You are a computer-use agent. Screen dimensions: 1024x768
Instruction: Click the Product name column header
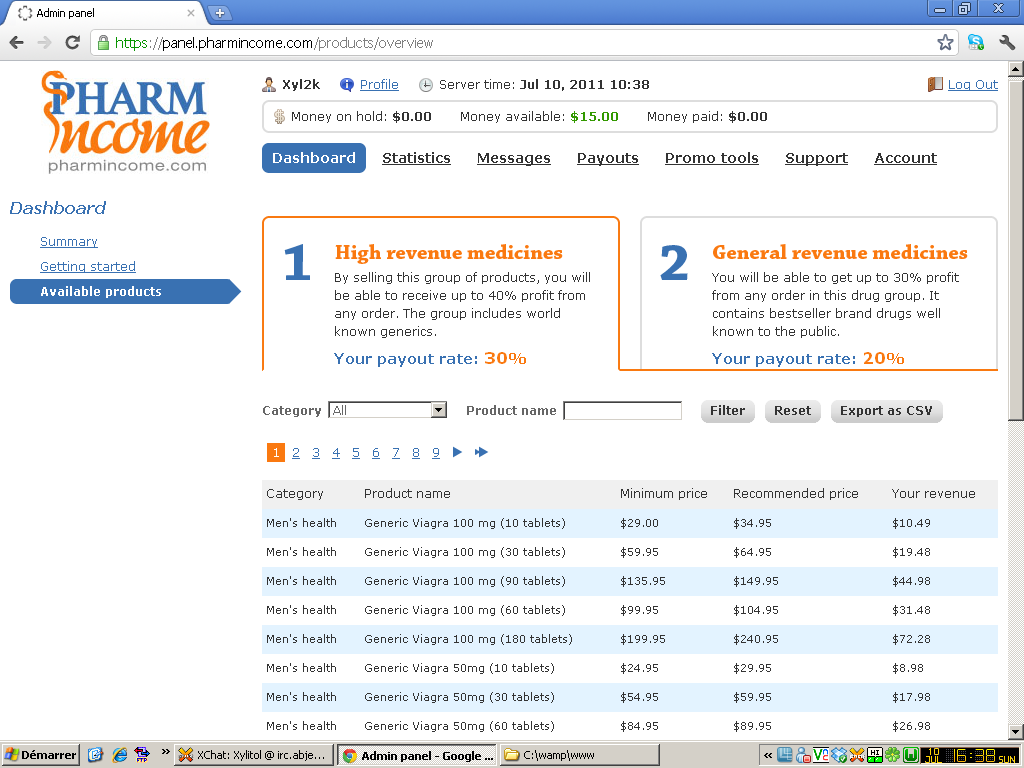click(x=407, y=494)
